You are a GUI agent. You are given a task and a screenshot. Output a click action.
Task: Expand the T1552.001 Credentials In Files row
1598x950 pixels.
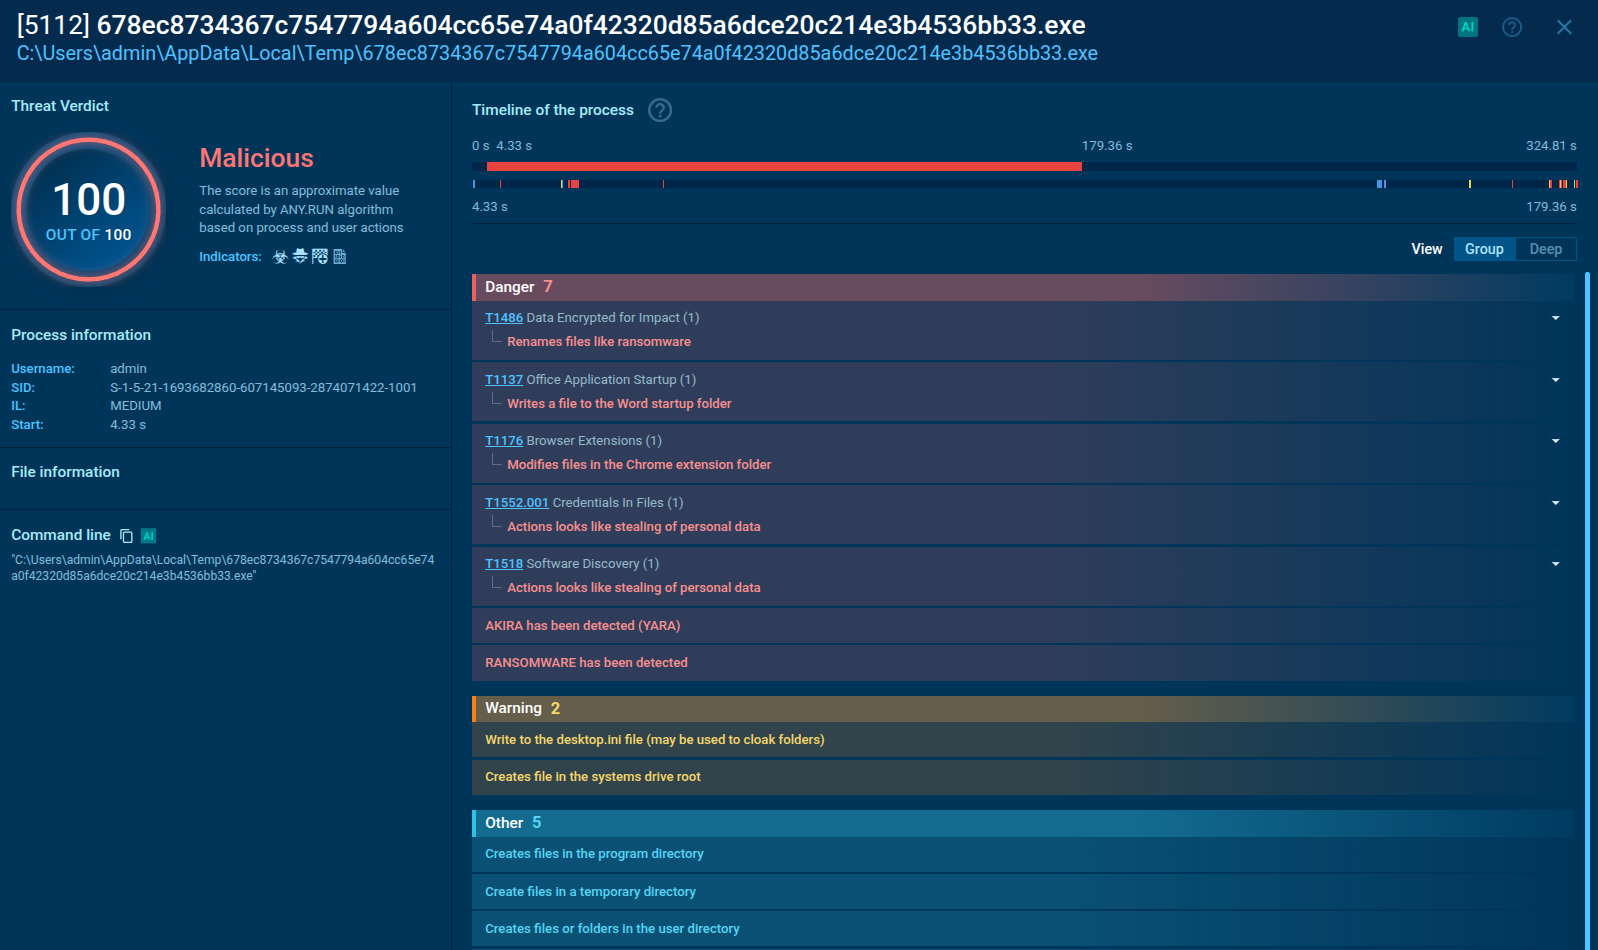point(1555,503)
